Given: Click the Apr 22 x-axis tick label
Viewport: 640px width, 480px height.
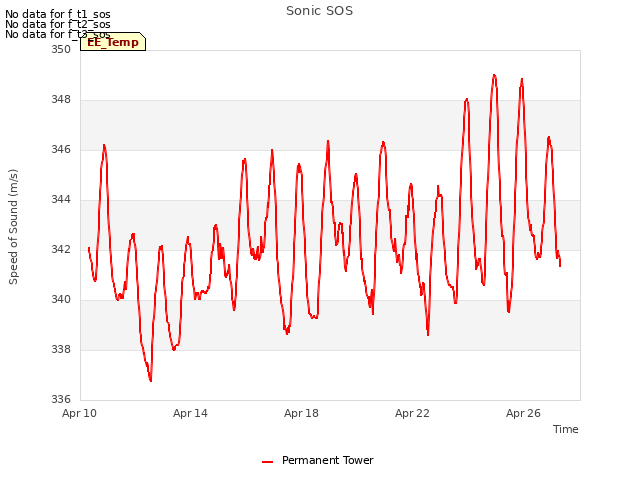Looking at the screenshot, I should pyautogui.click(x=412, y=413).
